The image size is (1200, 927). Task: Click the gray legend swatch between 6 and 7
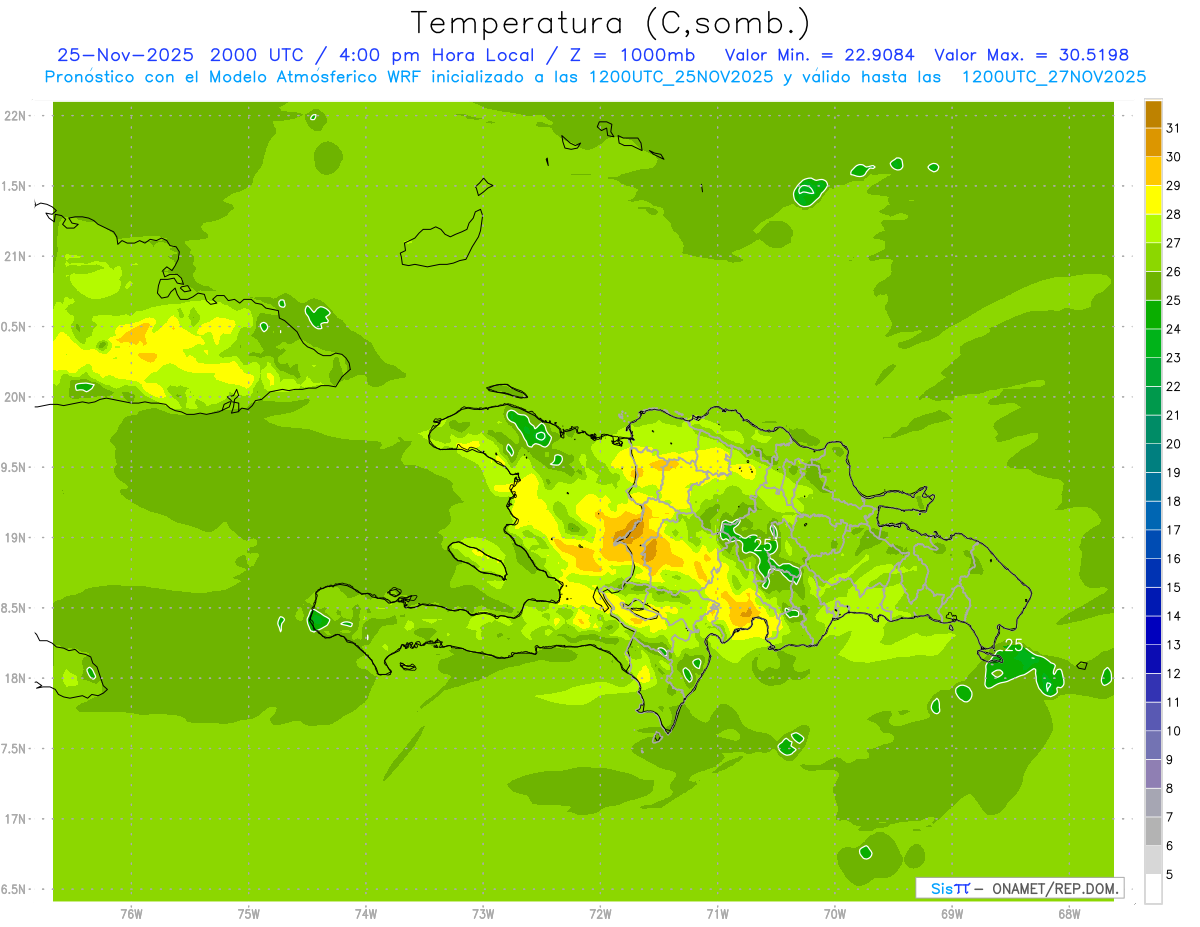coord(1153,831)
